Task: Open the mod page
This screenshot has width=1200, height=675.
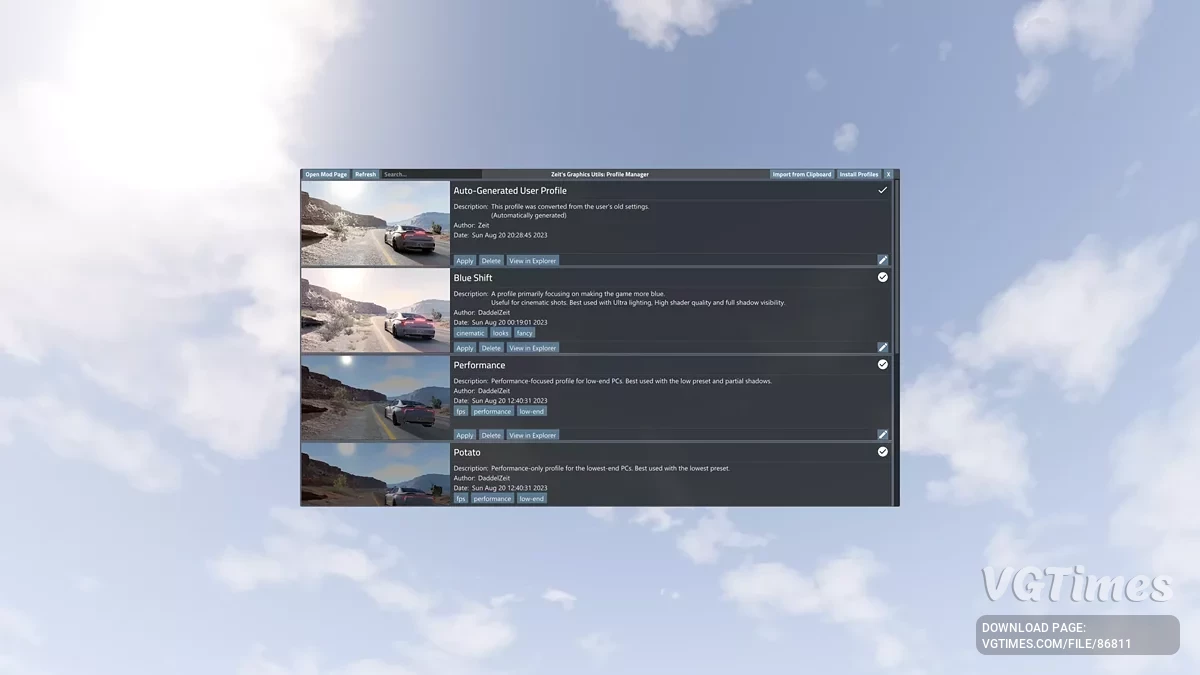Action: click(326, 173)
